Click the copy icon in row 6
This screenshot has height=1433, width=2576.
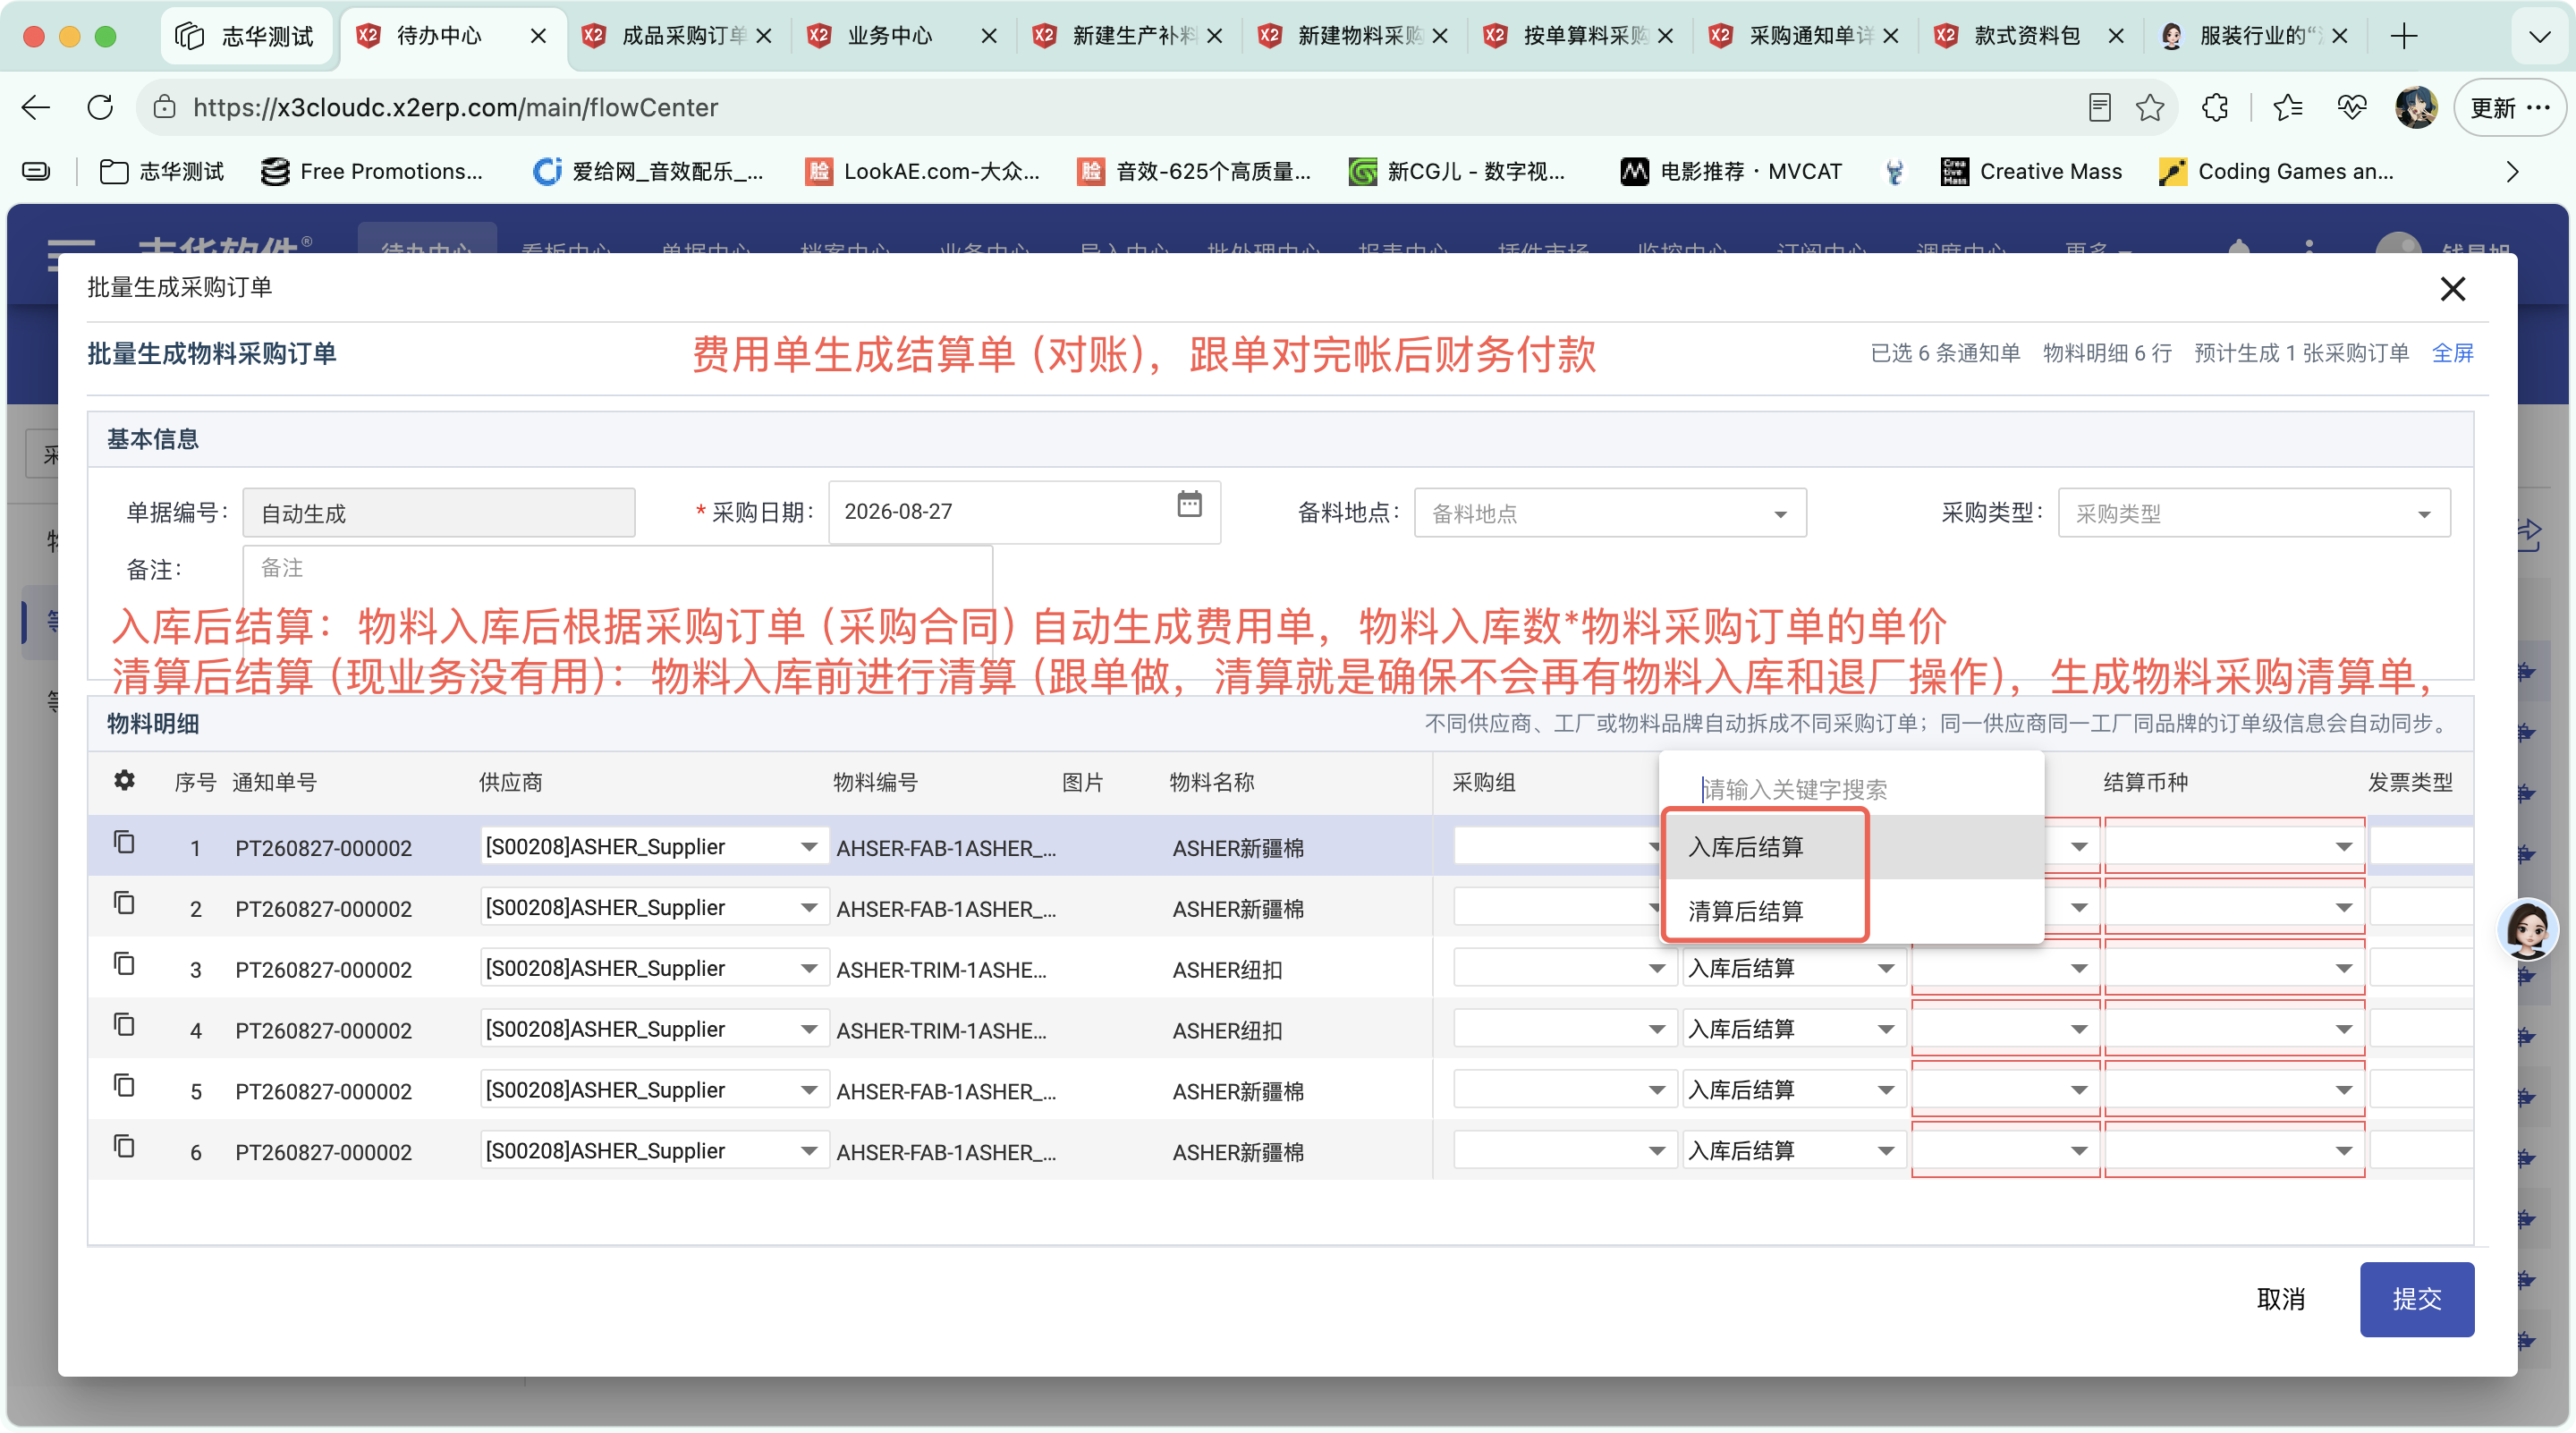124,1146
